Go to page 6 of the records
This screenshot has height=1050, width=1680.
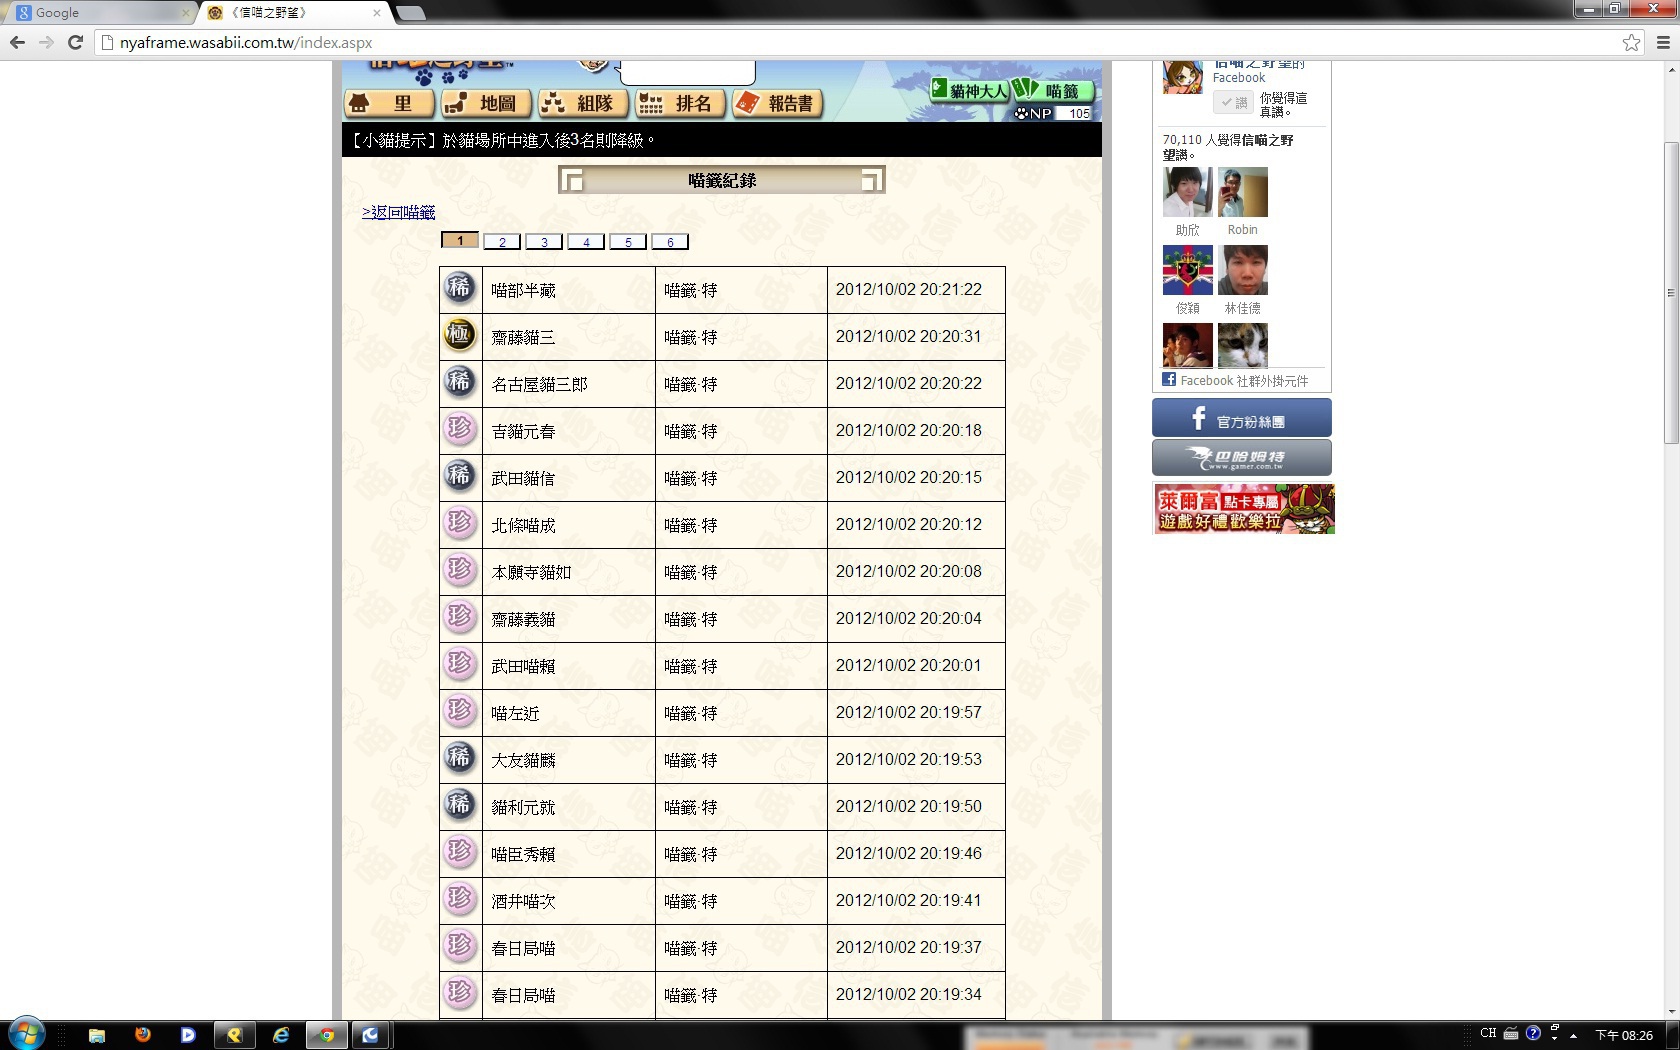click(670, 241)
